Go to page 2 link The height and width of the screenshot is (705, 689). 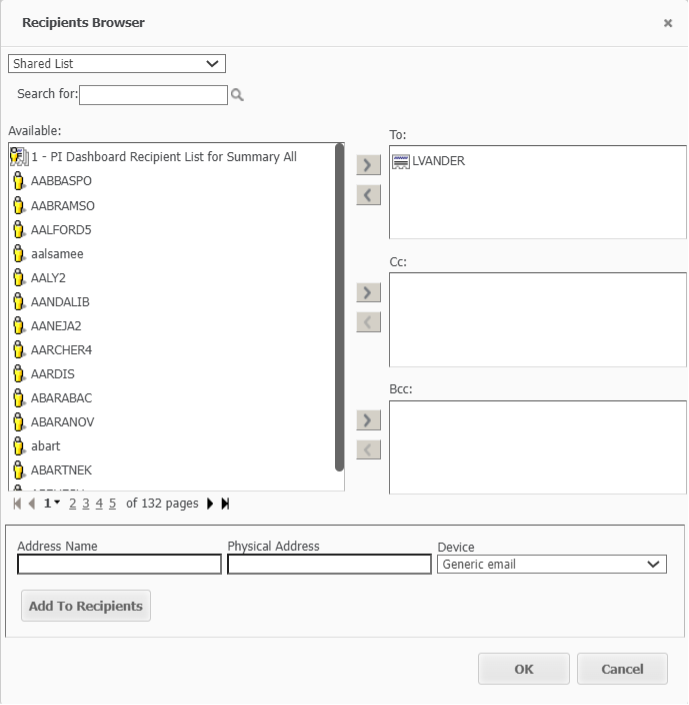coord(73,504)
